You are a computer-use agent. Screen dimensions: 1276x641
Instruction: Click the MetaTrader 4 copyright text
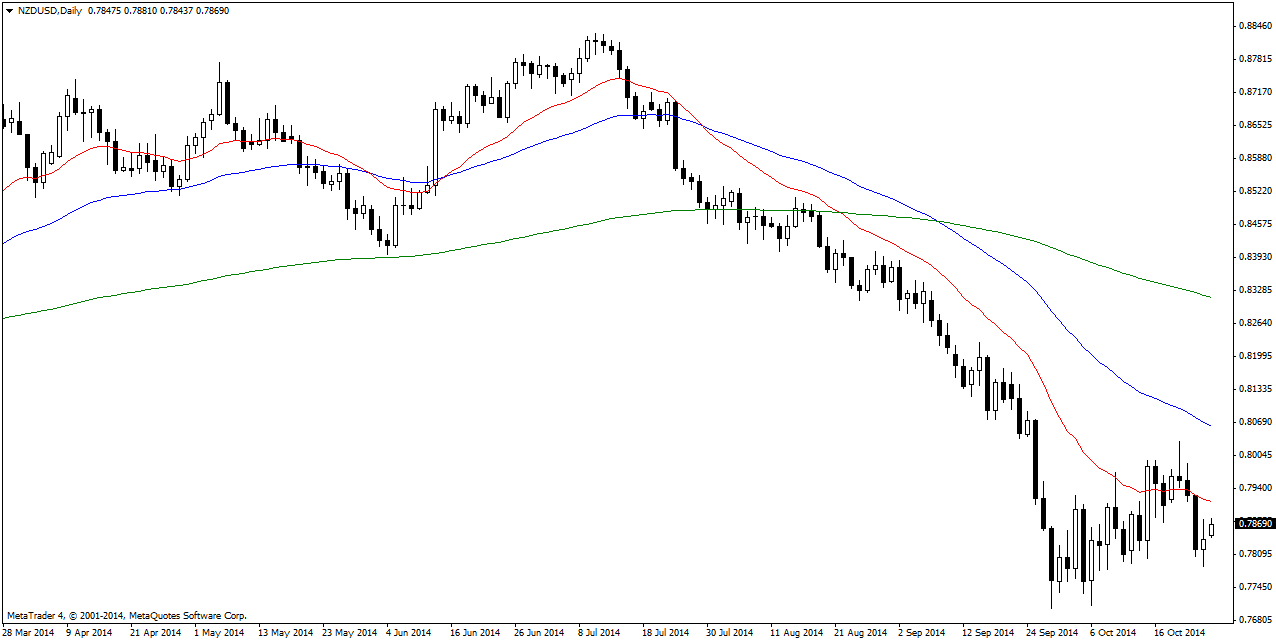coord(126,615)
